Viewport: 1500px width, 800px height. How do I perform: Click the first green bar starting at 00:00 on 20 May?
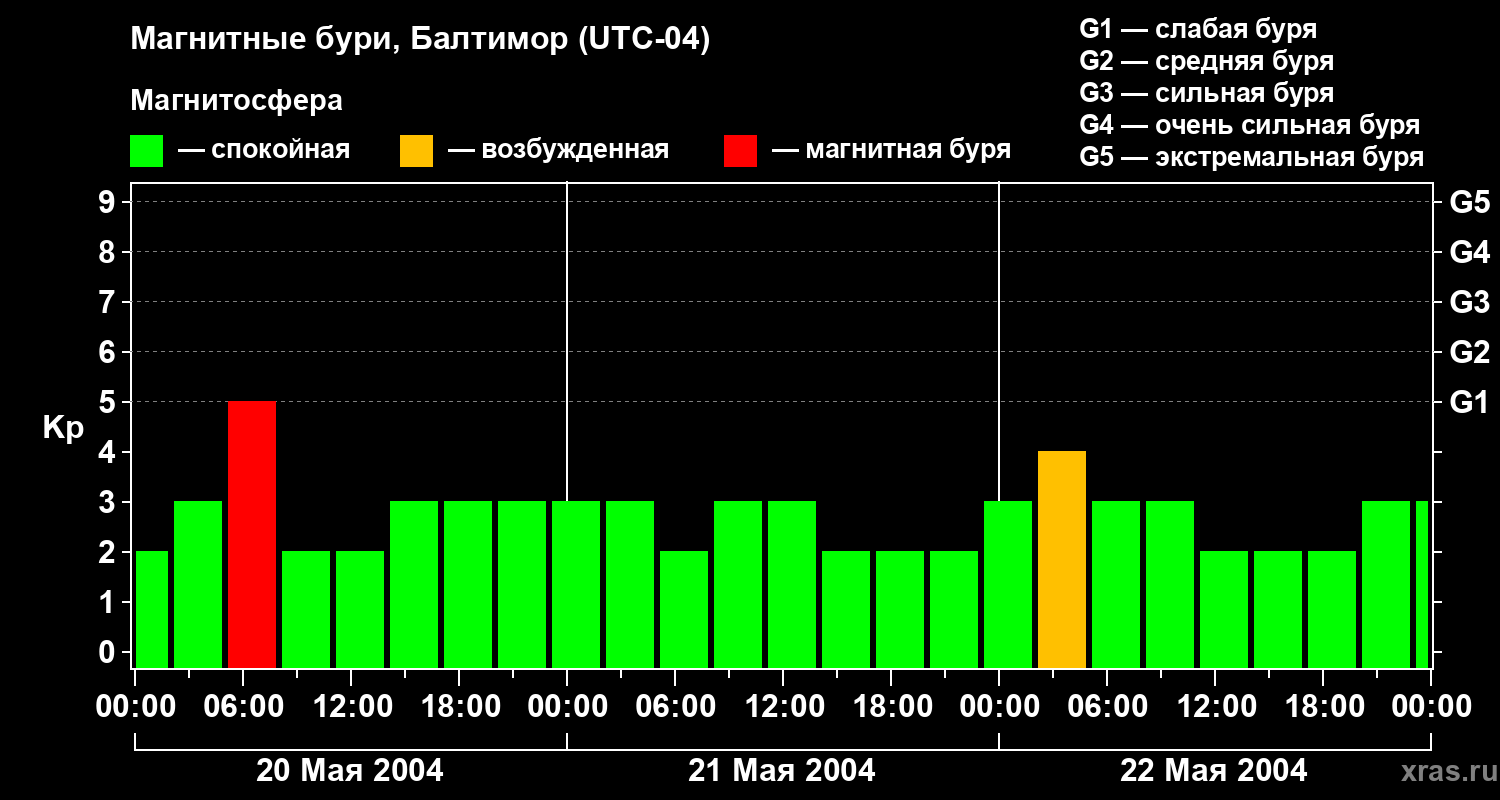(x=151, y=609)
